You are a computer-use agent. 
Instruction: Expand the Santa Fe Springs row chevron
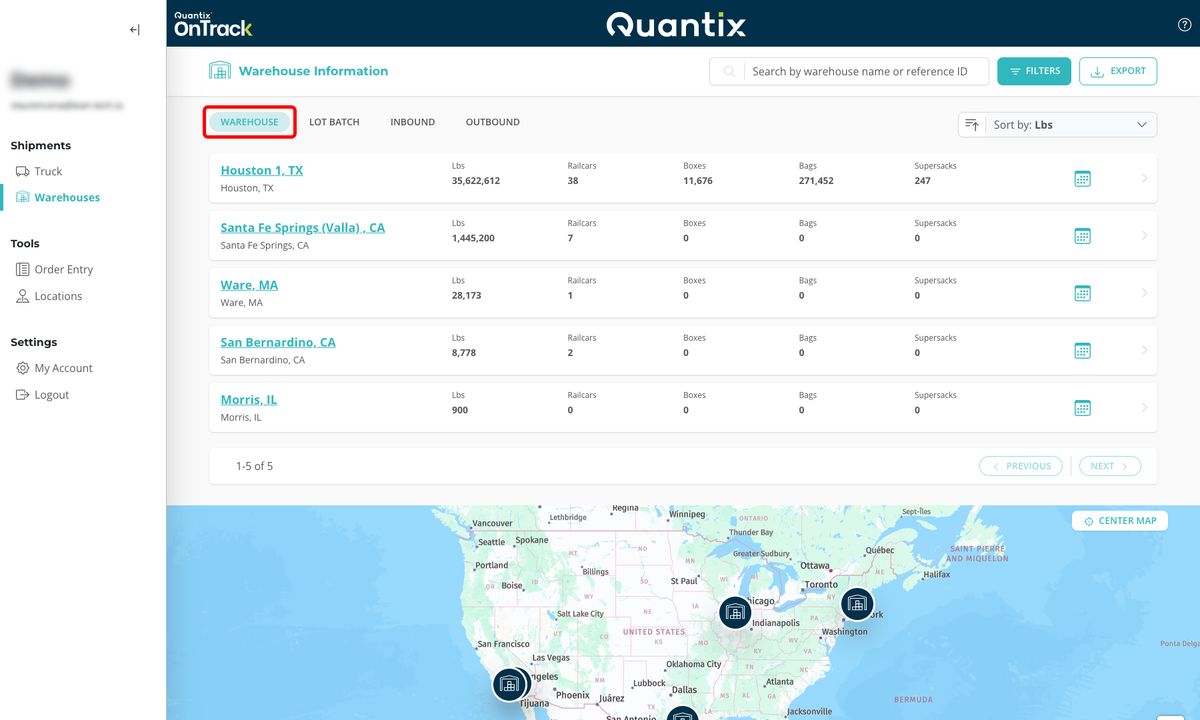[x=1144, y=236]
